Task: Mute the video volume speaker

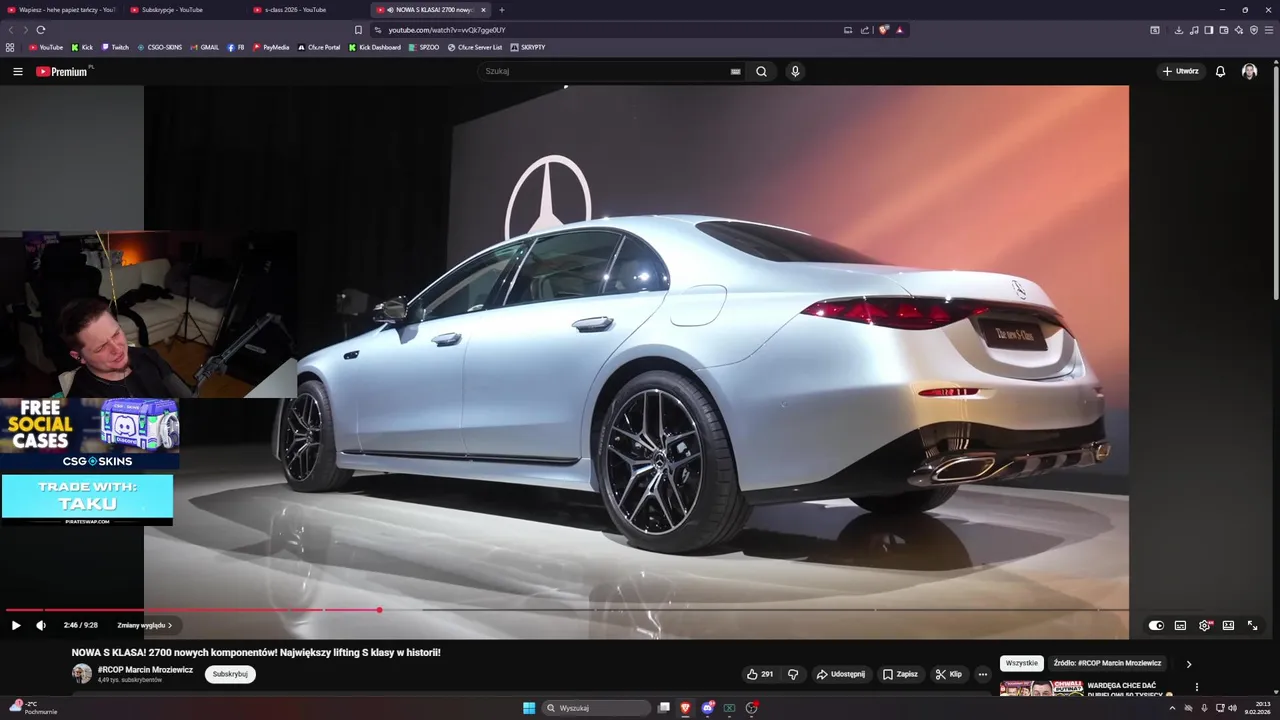Action: click(41, 625)
